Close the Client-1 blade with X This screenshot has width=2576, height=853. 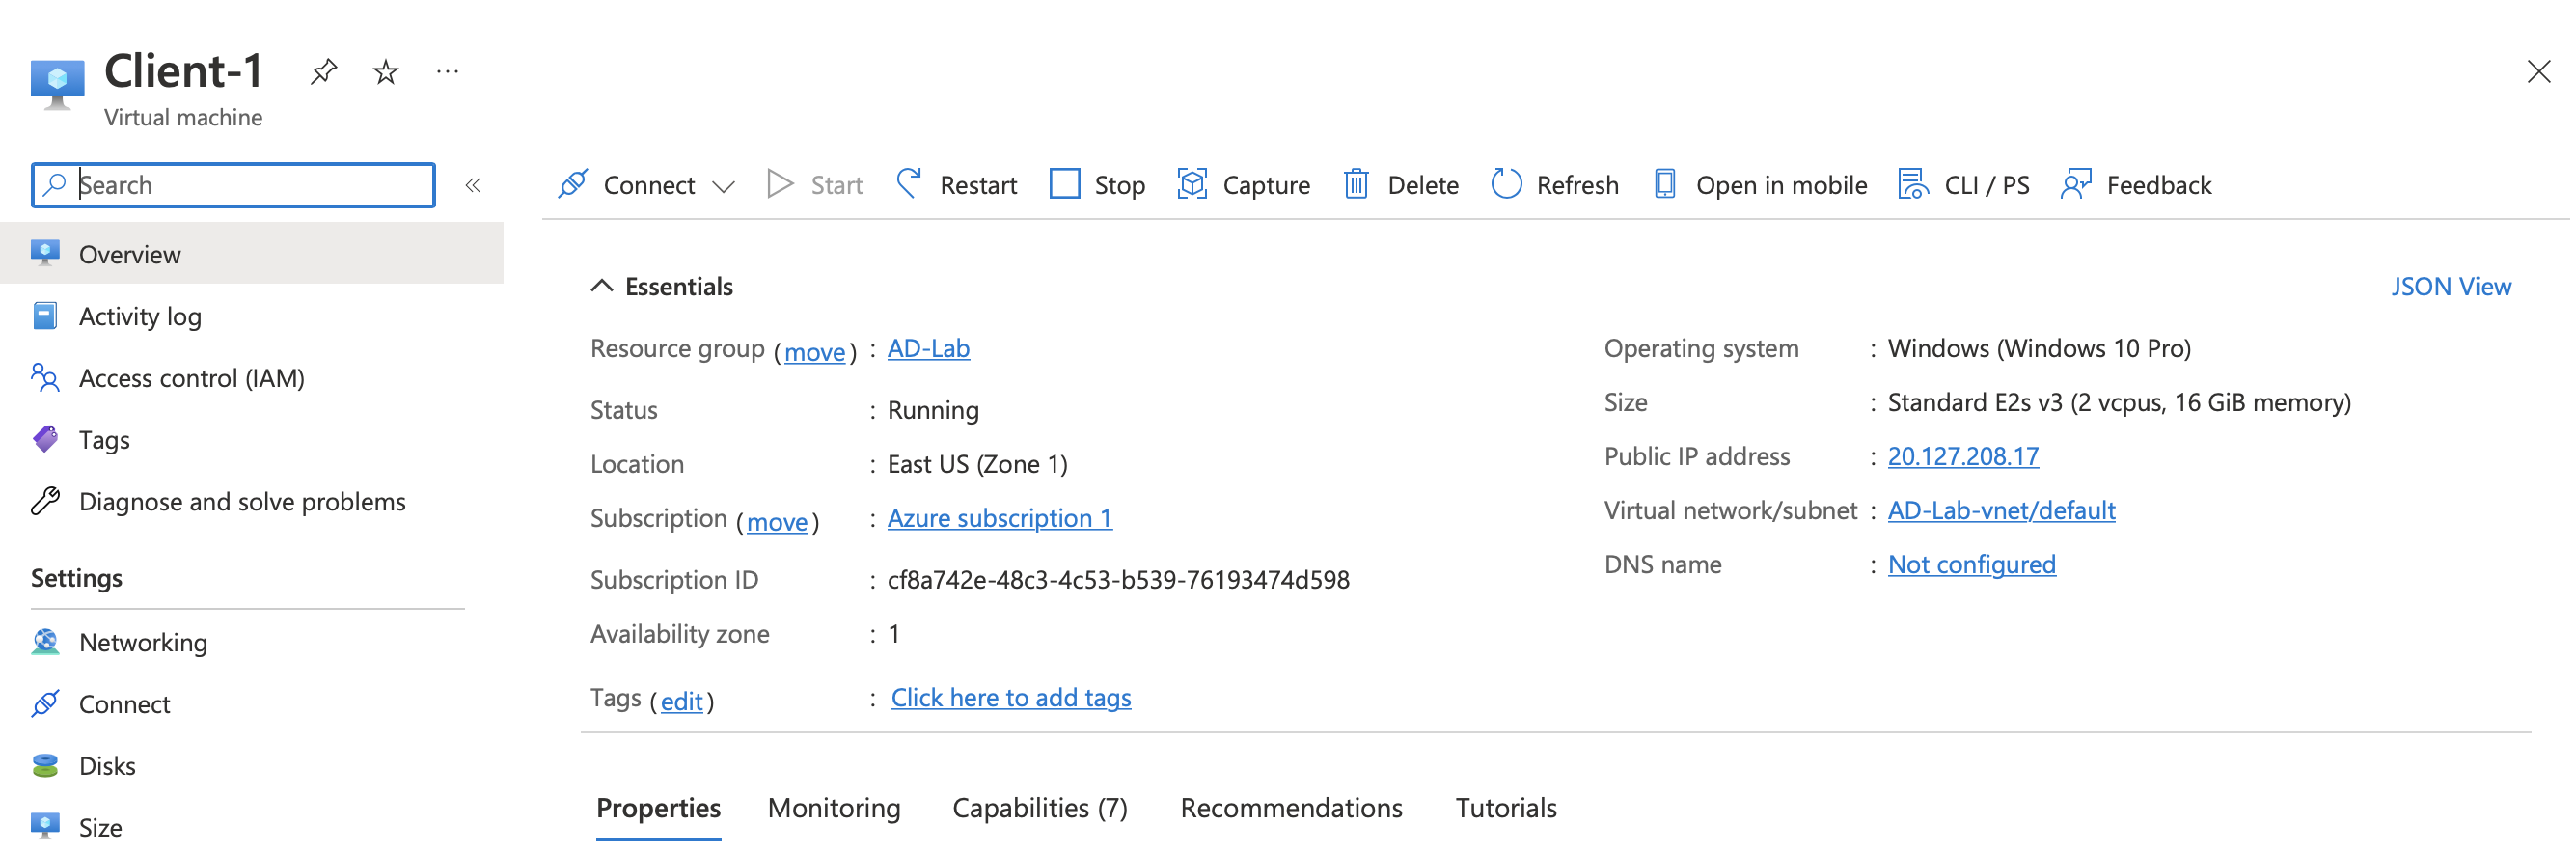tap(2538, 72)
